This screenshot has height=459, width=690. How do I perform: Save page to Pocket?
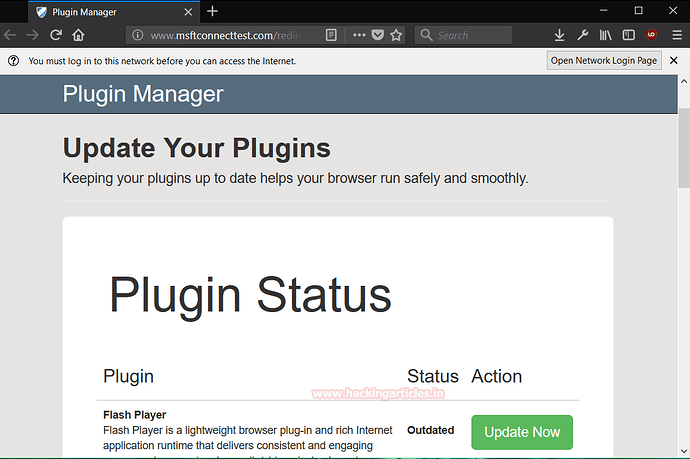(x=377, y=35)
